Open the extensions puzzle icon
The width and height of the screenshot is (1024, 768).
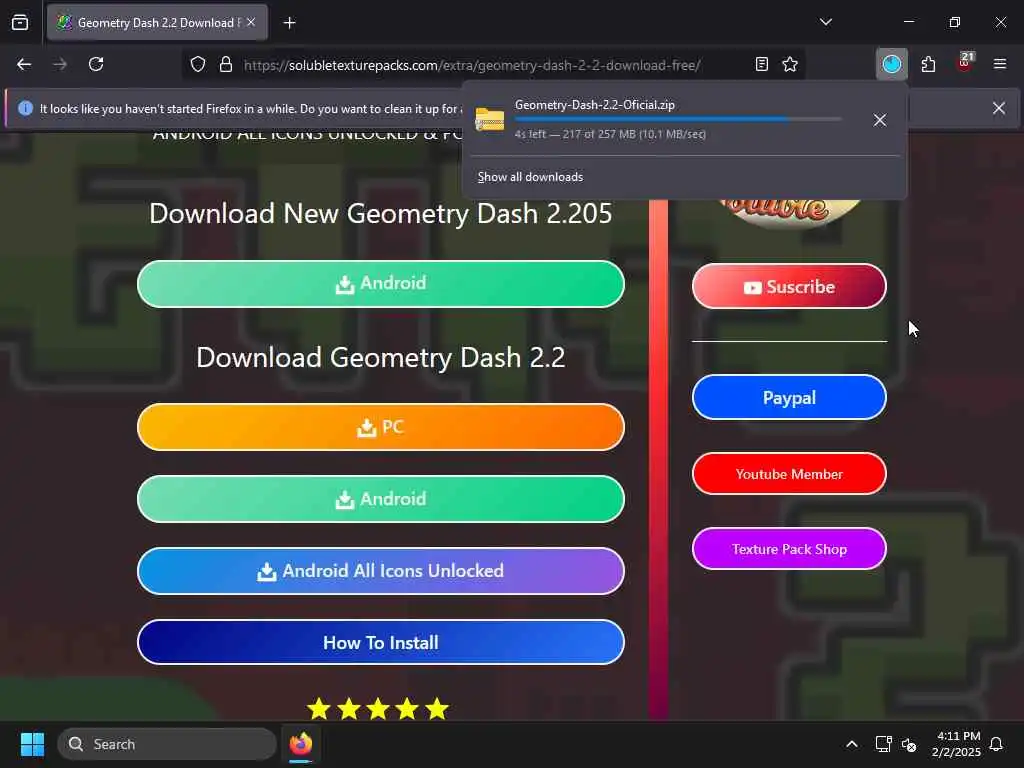pyautogui.click(x=928, y=64)
